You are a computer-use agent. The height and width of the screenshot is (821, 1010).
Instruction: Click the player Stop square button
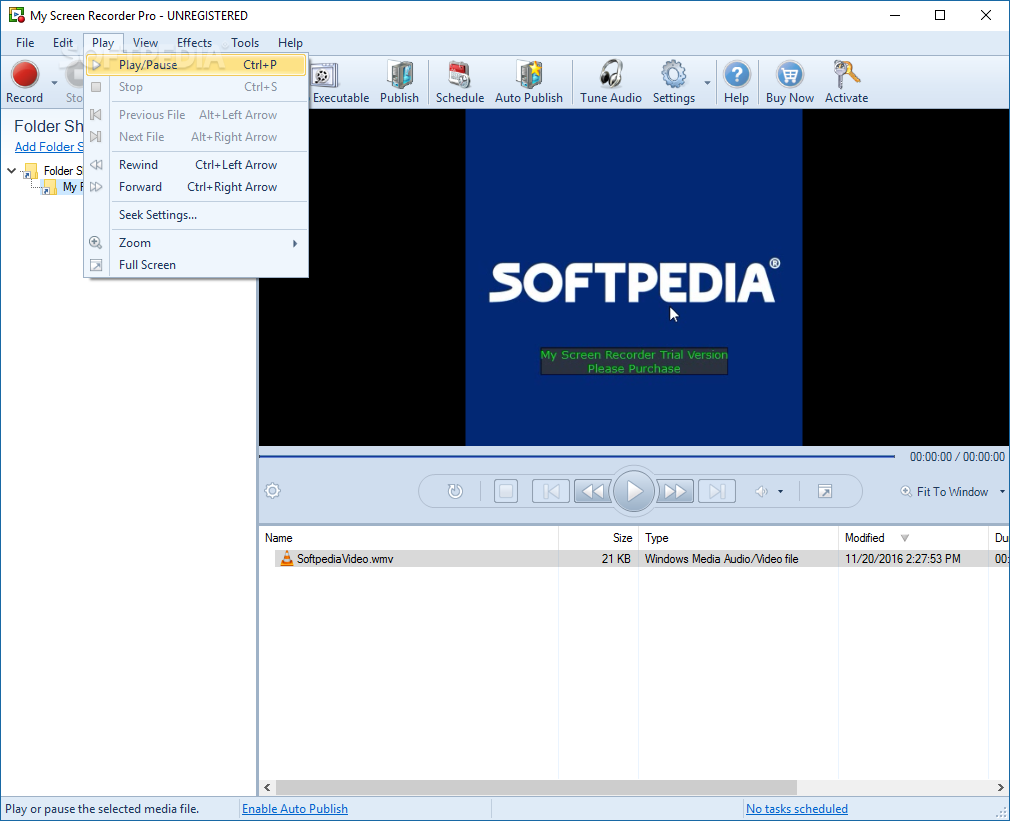tap(506, 491)
